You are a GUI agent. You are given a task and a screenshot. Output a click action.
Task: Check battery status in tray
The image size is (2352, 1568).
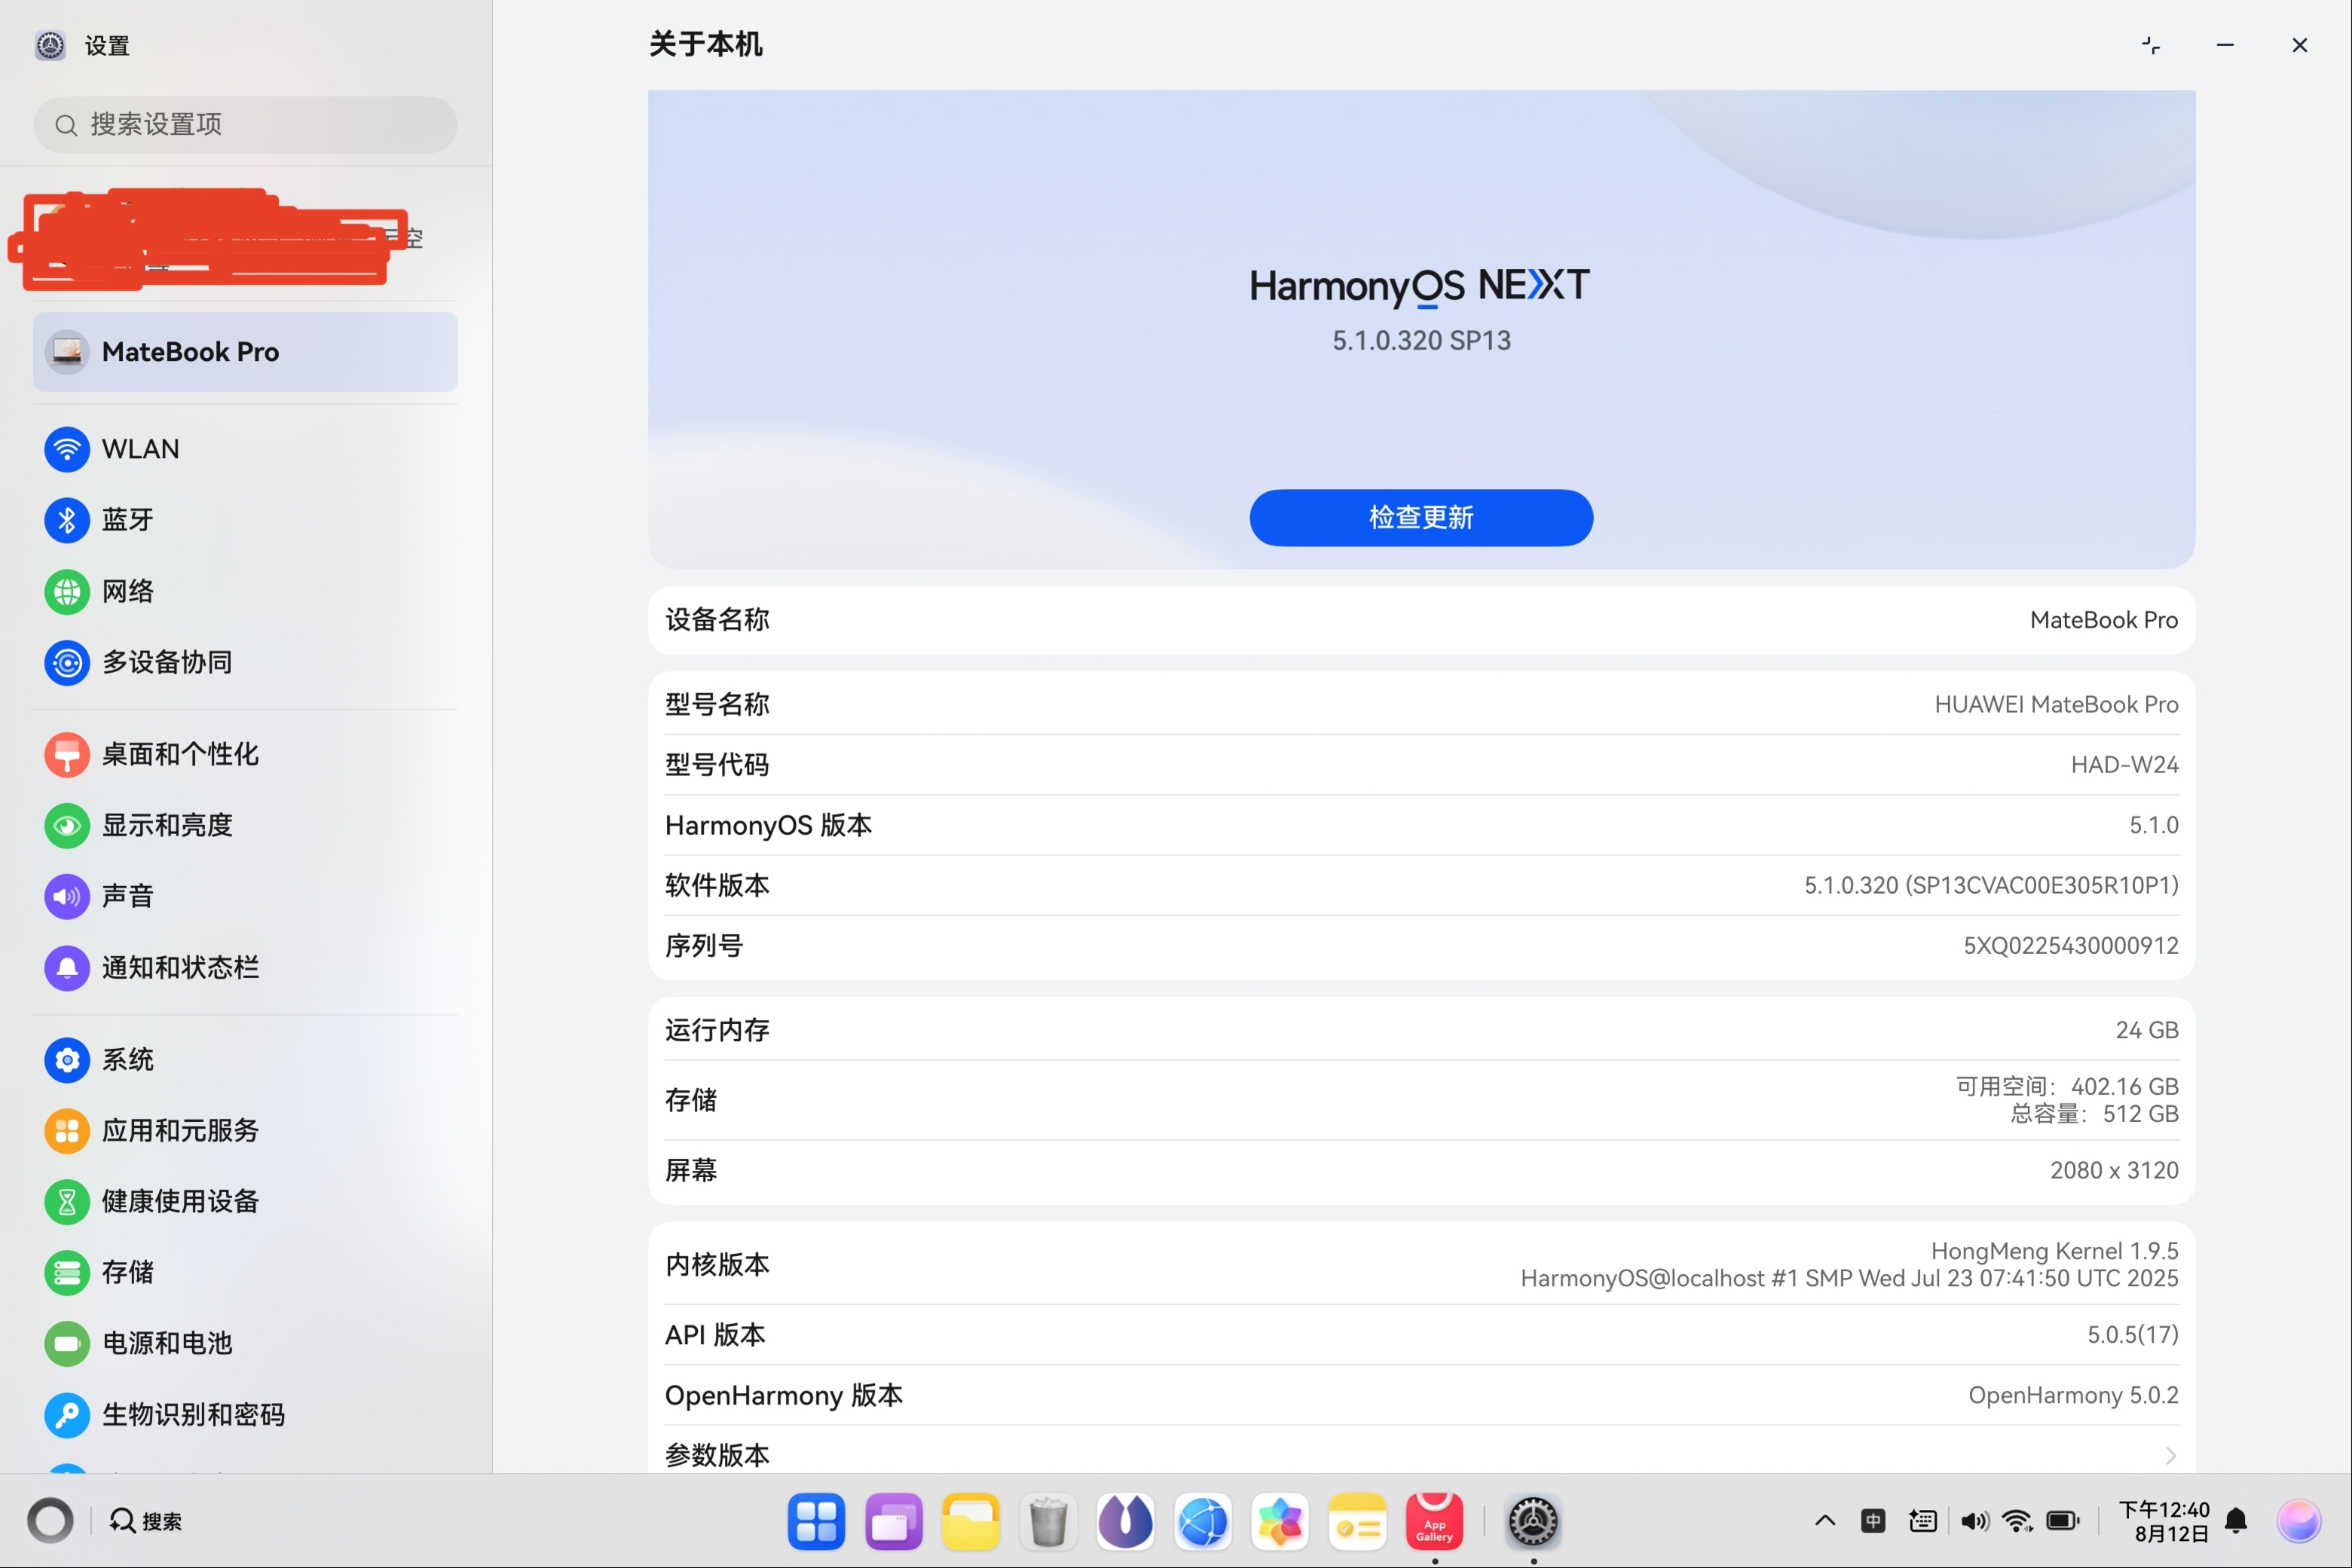coord(2063,1521)
